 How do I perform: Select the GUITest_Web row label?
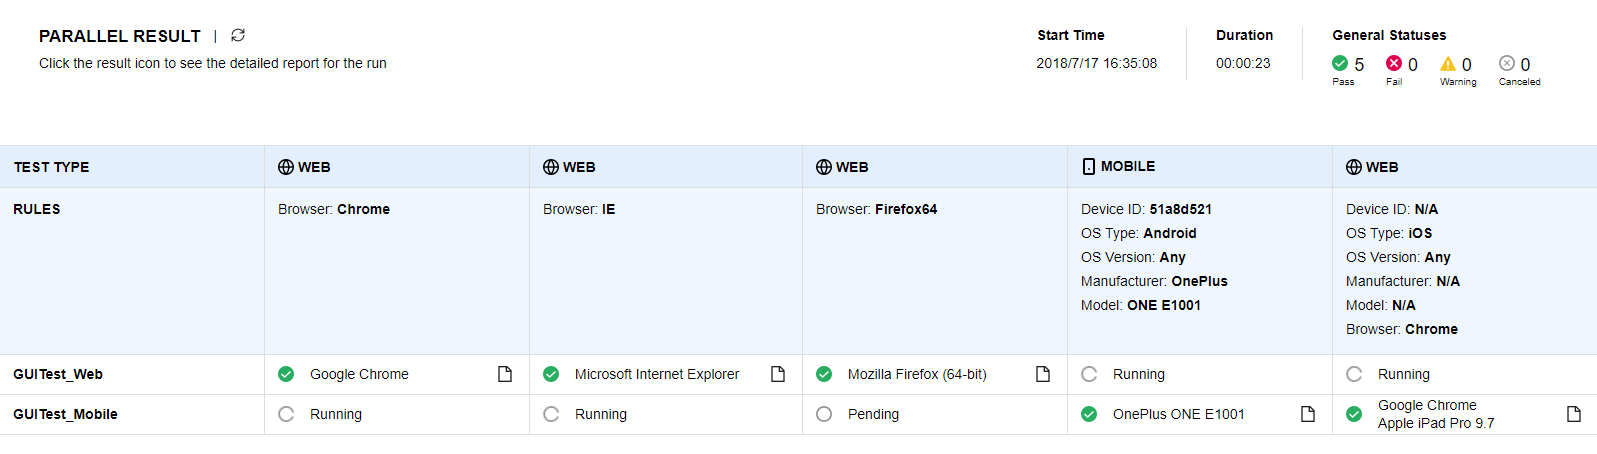pyautogui.click(x=58, y=374)
